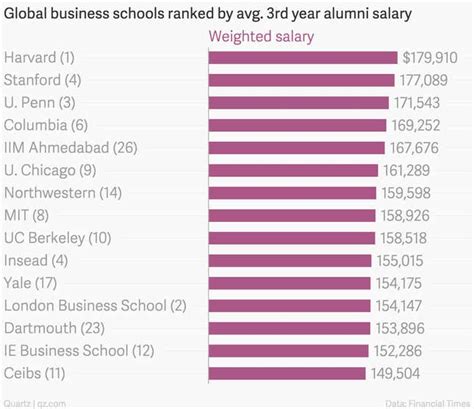Click the Weighted salary legend heading
Screen dimensions: 474x409
(261, 36)
